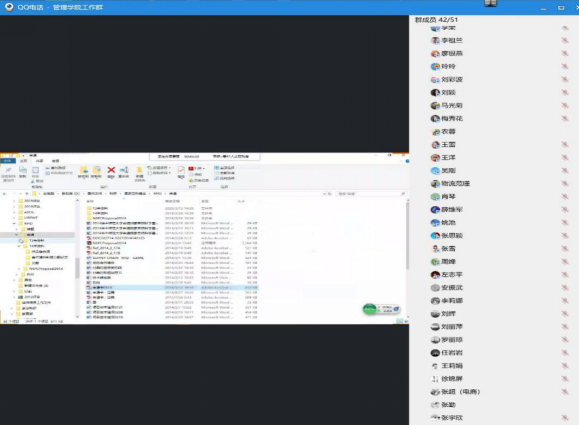
Task: Select member name 刘彩波
Action: coord(452,79)
